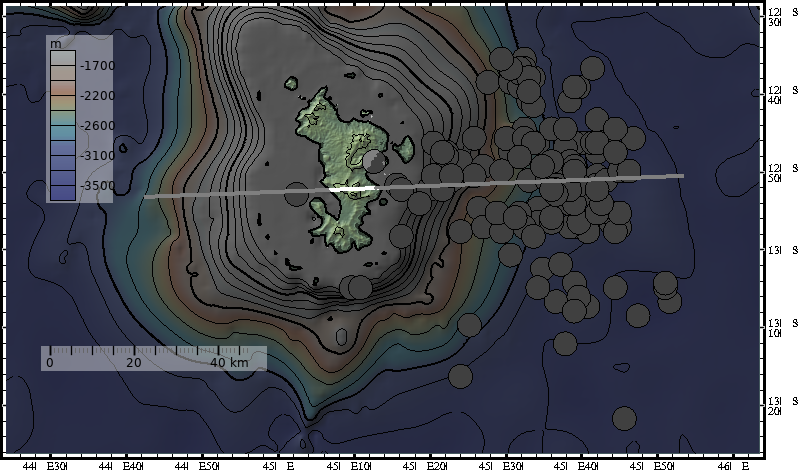Image resolution: width=802 pixels, height=475 pixels.
Task: Click the -3100 depth legend label
Action: click(97, 156)
